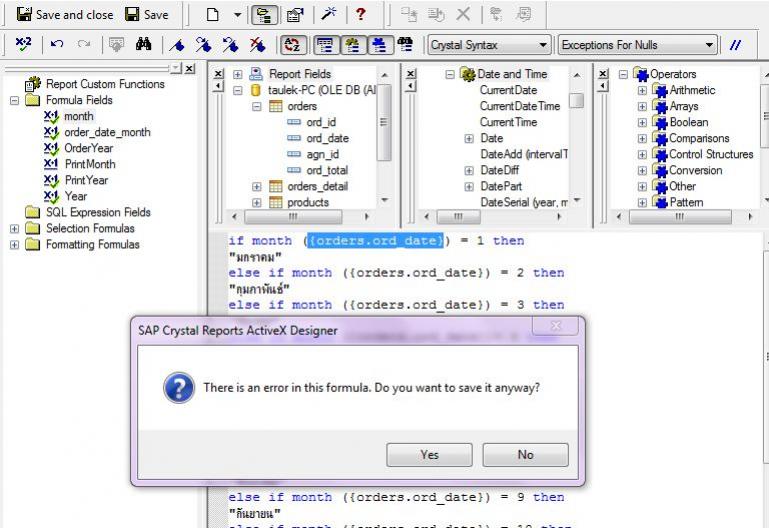The width and height of the screenshot is (769, 528).
Task: Close the SAP Crystal Reports dialog
Action: pos(556,326)
